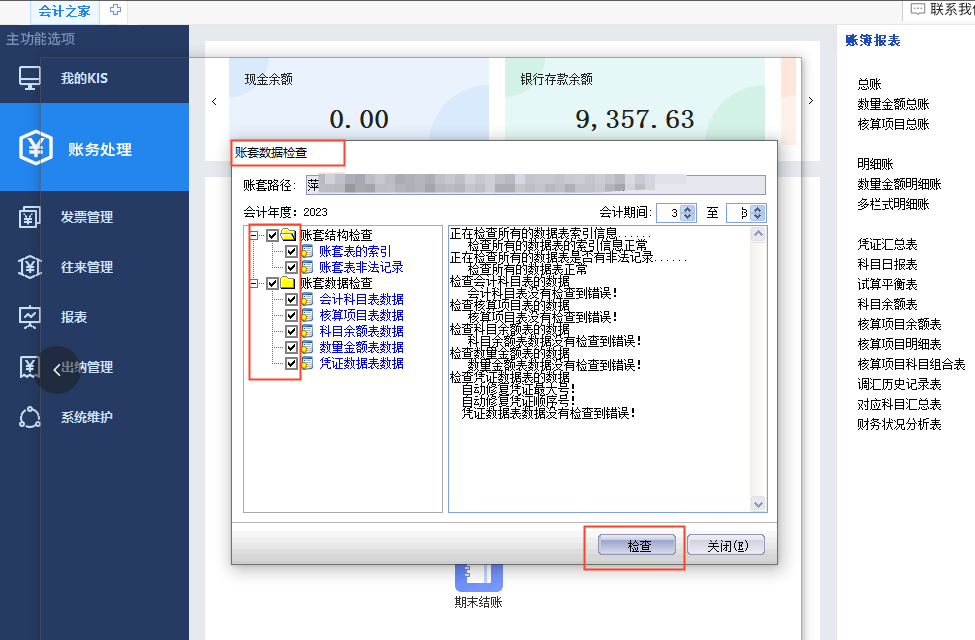This screenshot has width=975, height=640.
Task: Toggle the 会计科目表数据 checkbox
Action: [x=292, y=299]
